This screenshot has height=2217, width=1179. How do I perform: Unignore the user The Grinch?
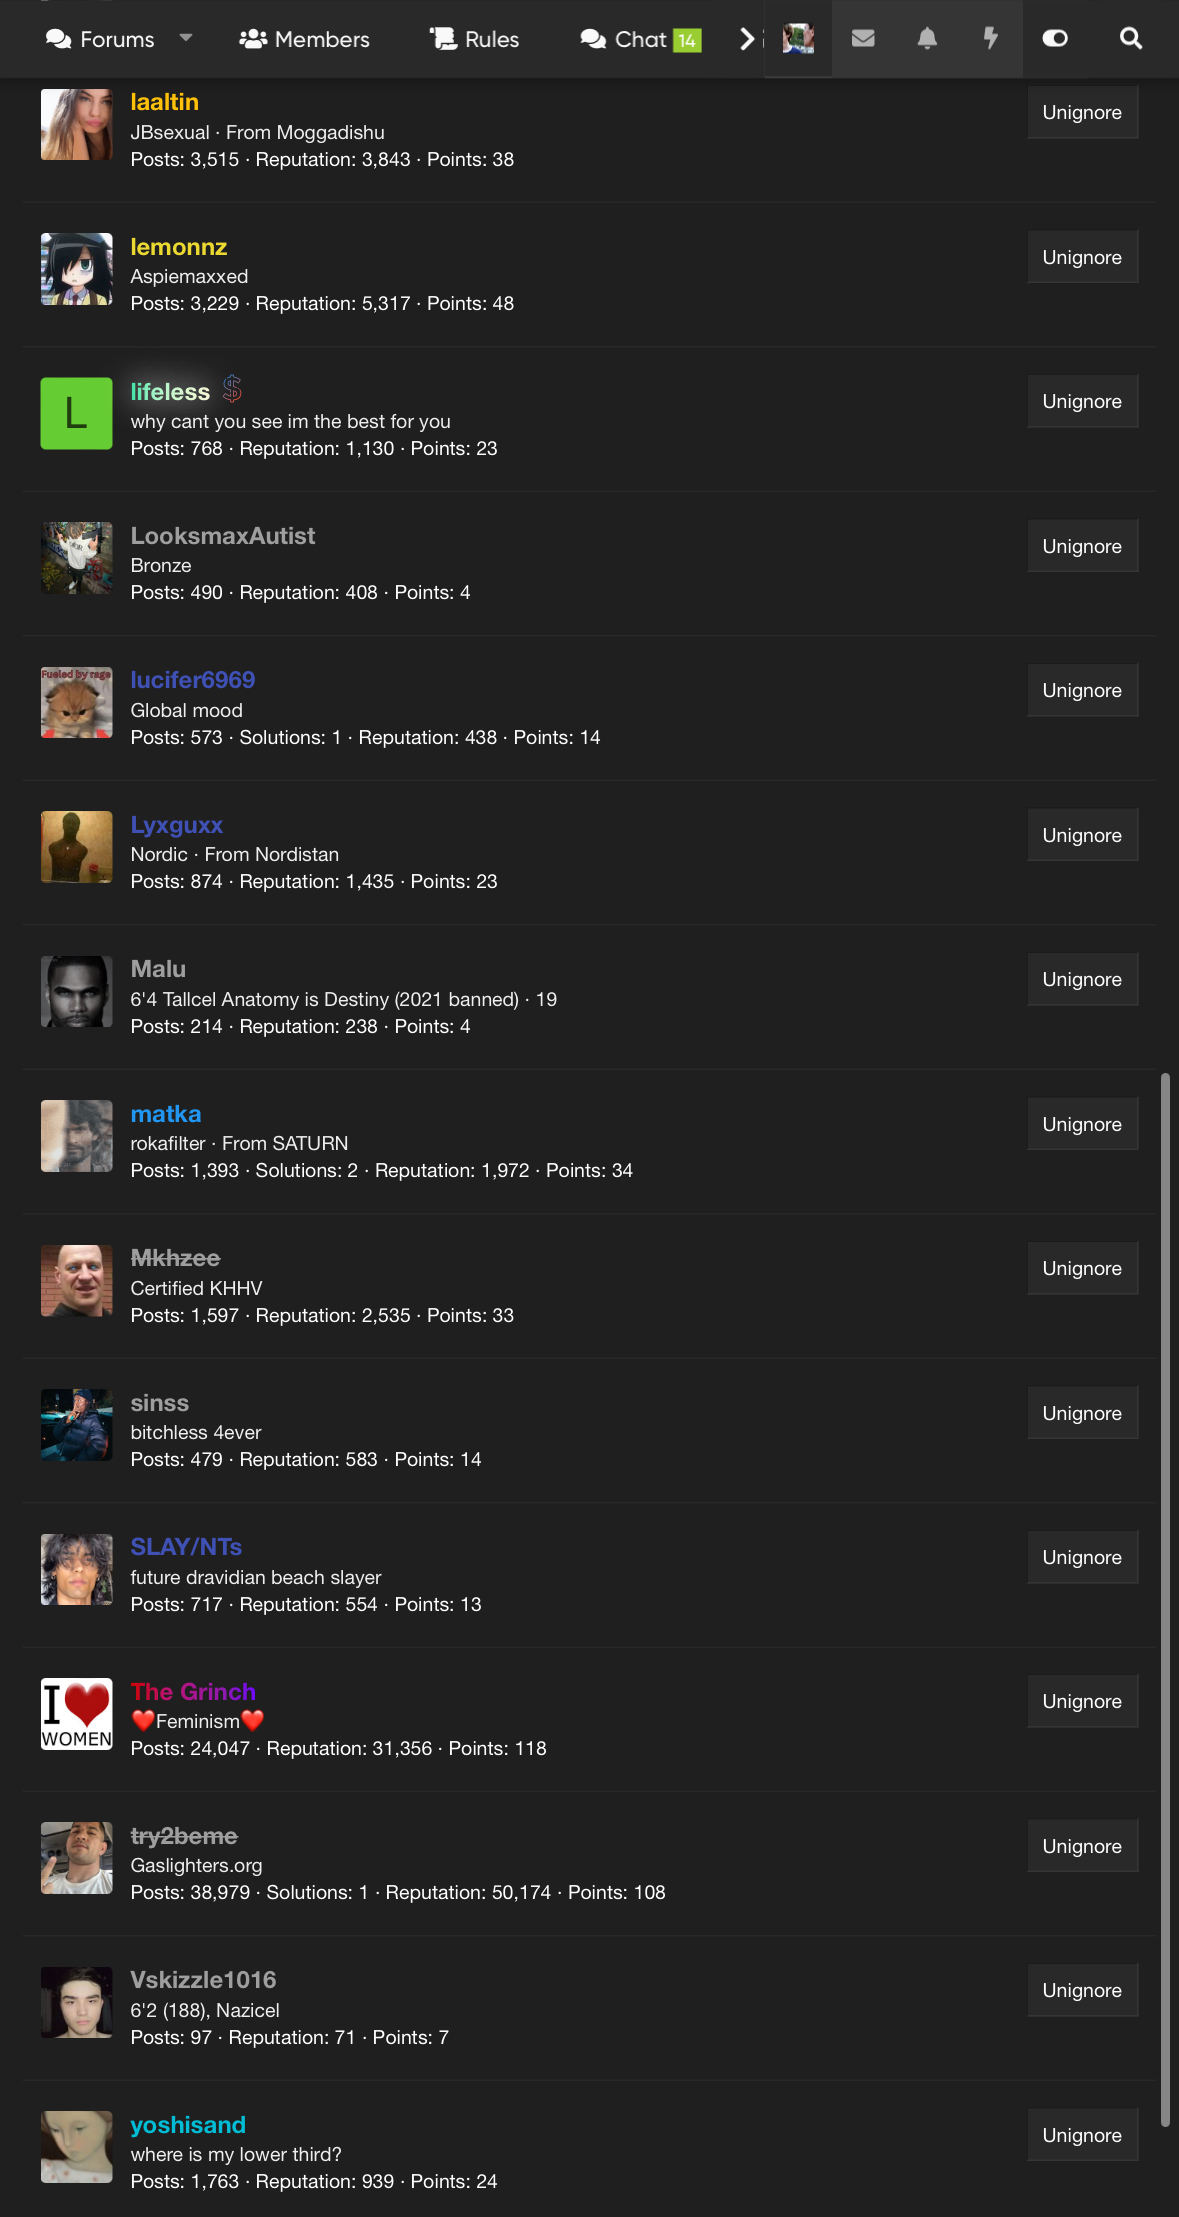1082,1701
